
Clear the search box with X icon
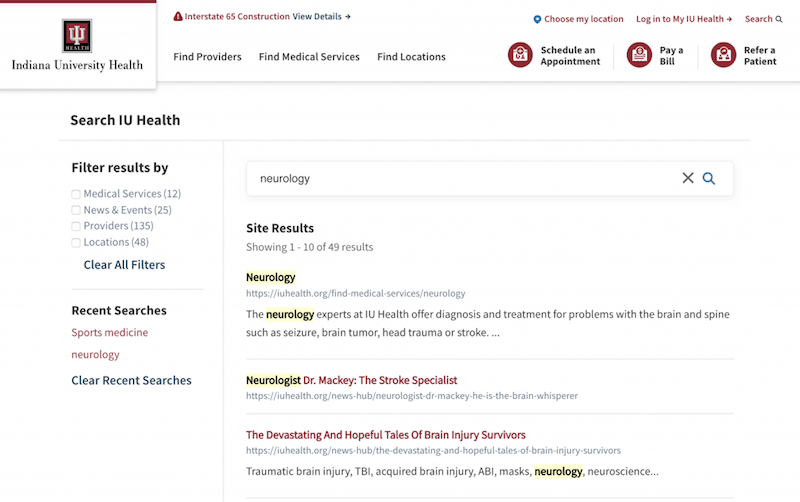pos(688,178)
